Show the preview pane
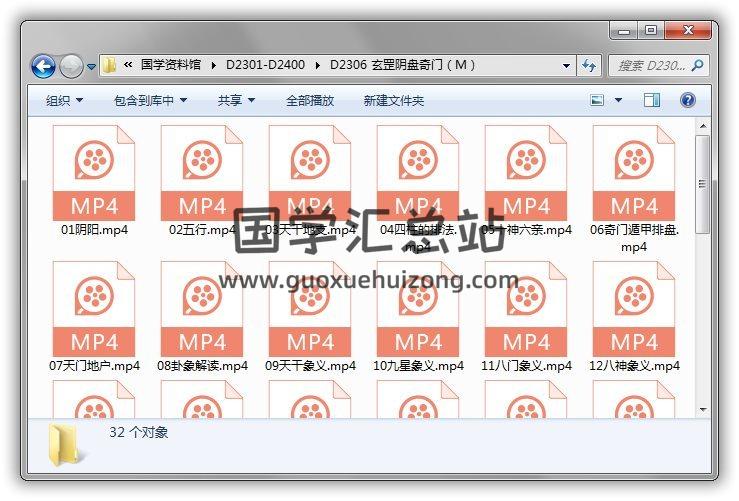 tap(652, 100)
